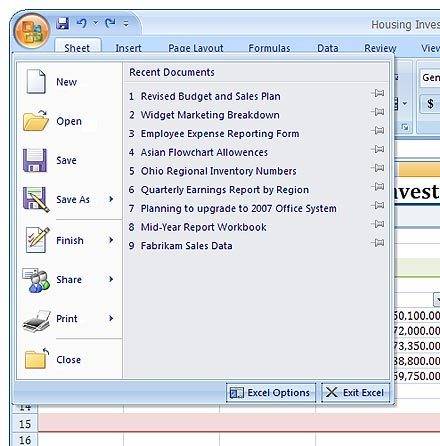Image resolution: width=440 pixels, height=446 pixels.
Task: Open the Customize Quick Access Toolbar dropdown
Action: [126, 24]
